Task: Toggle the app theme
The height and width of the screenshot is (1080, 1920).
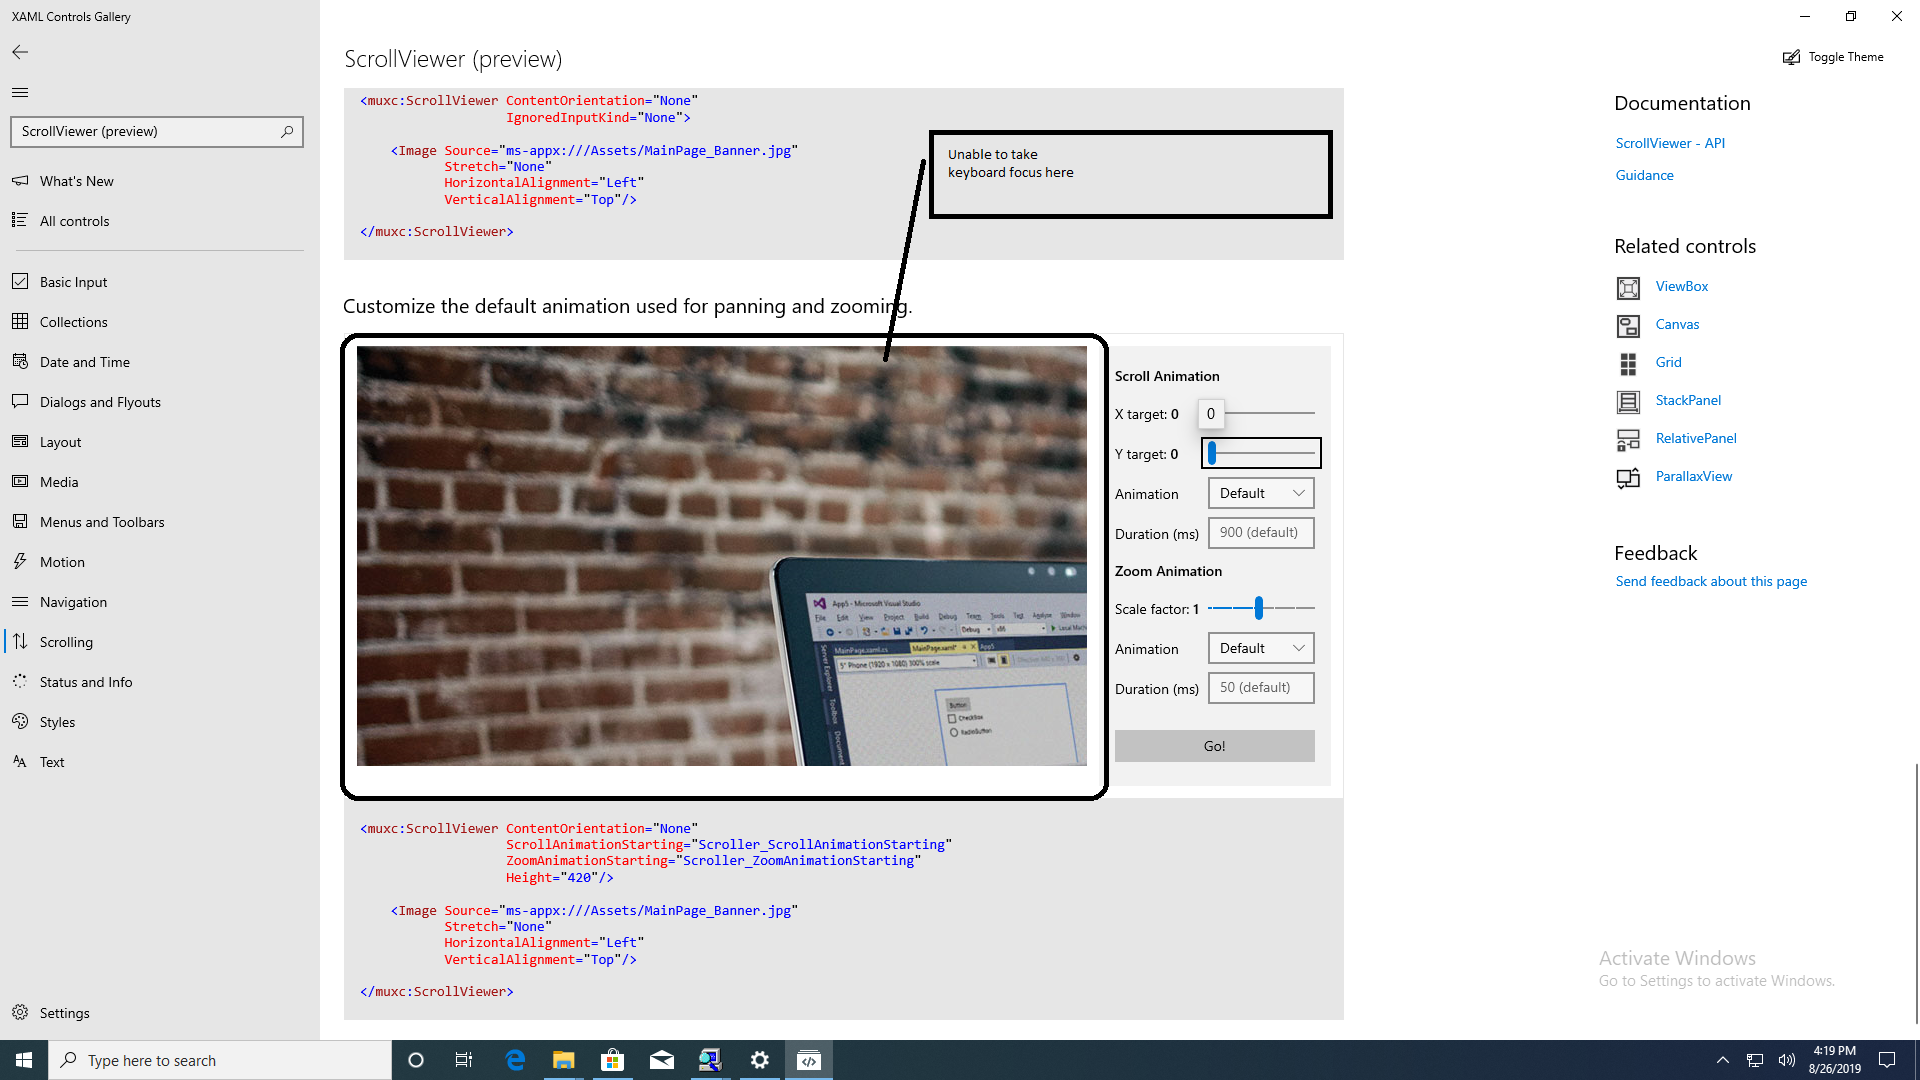Action: (1833, 57)
